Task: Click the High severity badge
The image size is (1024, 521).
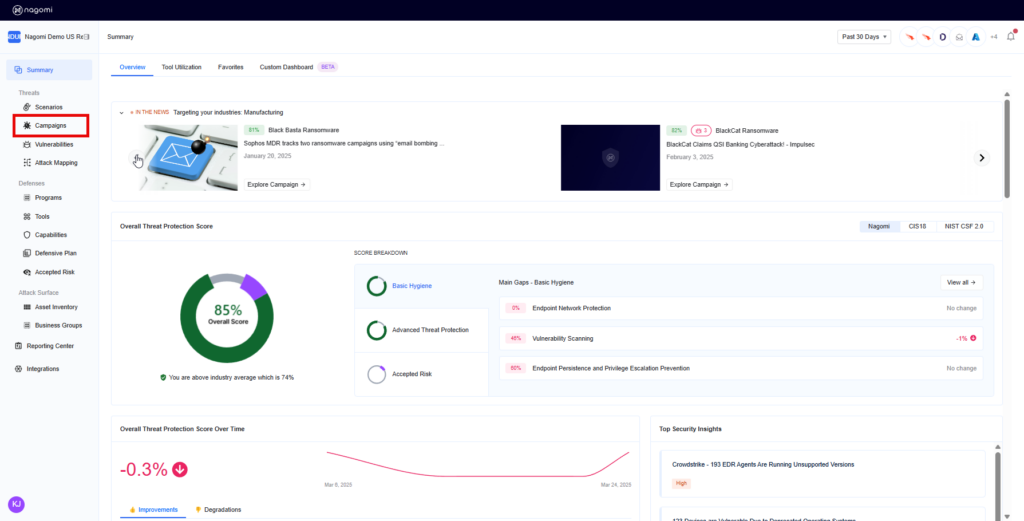Action: 681,484
